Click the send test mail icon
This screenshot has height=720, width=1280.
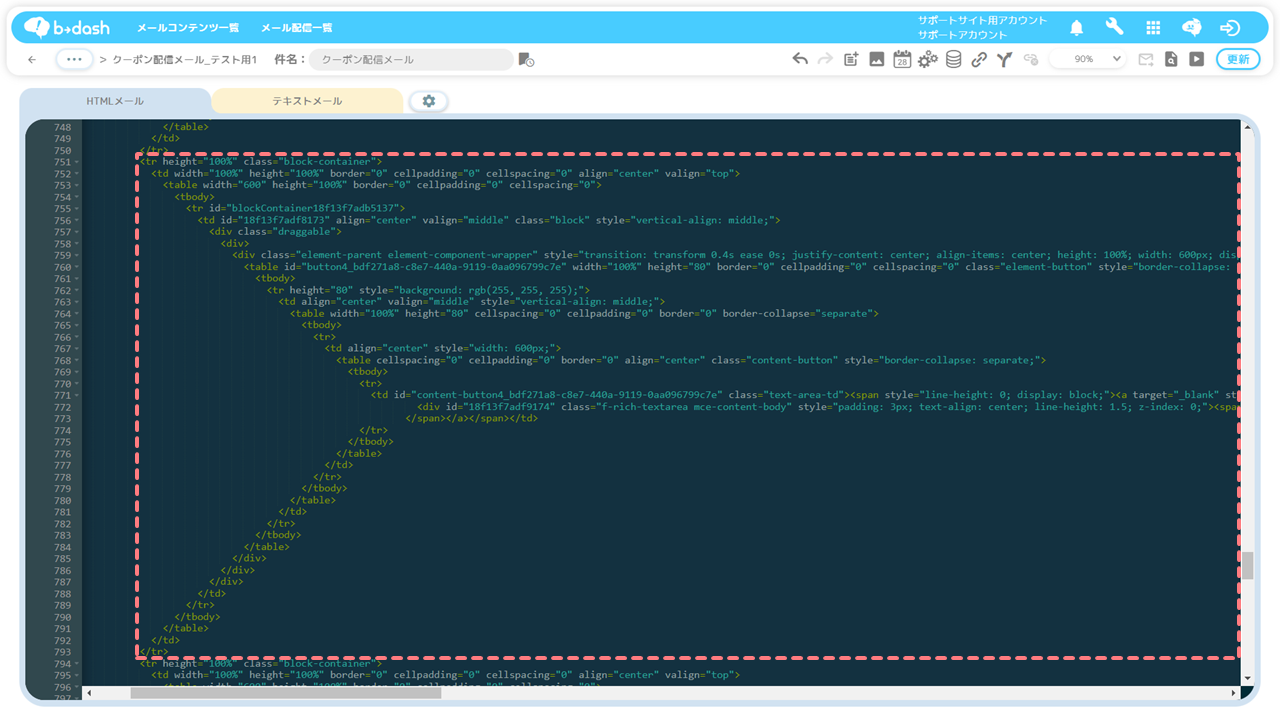pos(1146,59)
